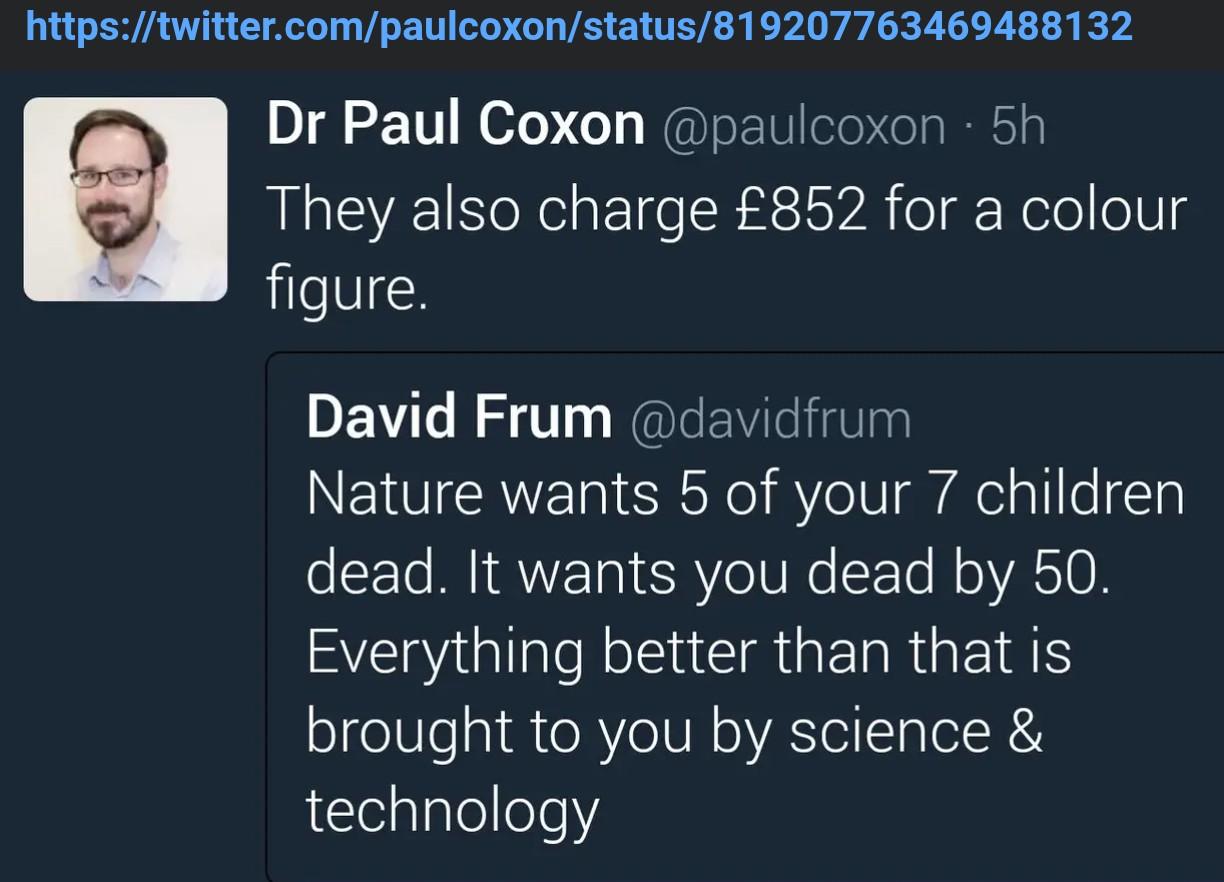The width and height of the screenshot is (1224, 882).
Task: Click the line "dead. It wants you dead by 50."
Action: click(708, 574)
